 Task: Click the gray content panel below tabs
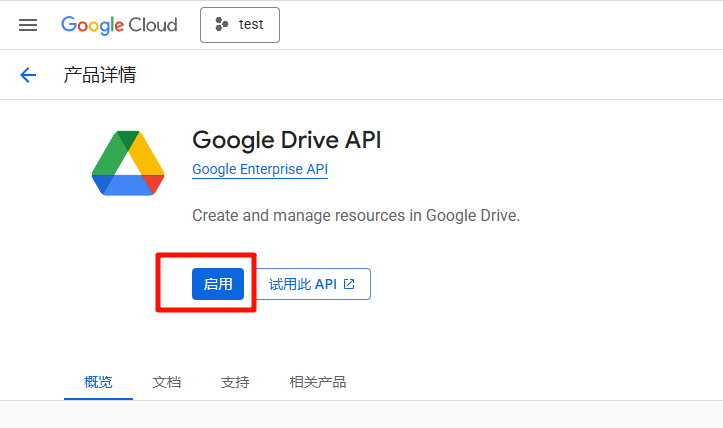pyautogui.click(x=361, y=415)
